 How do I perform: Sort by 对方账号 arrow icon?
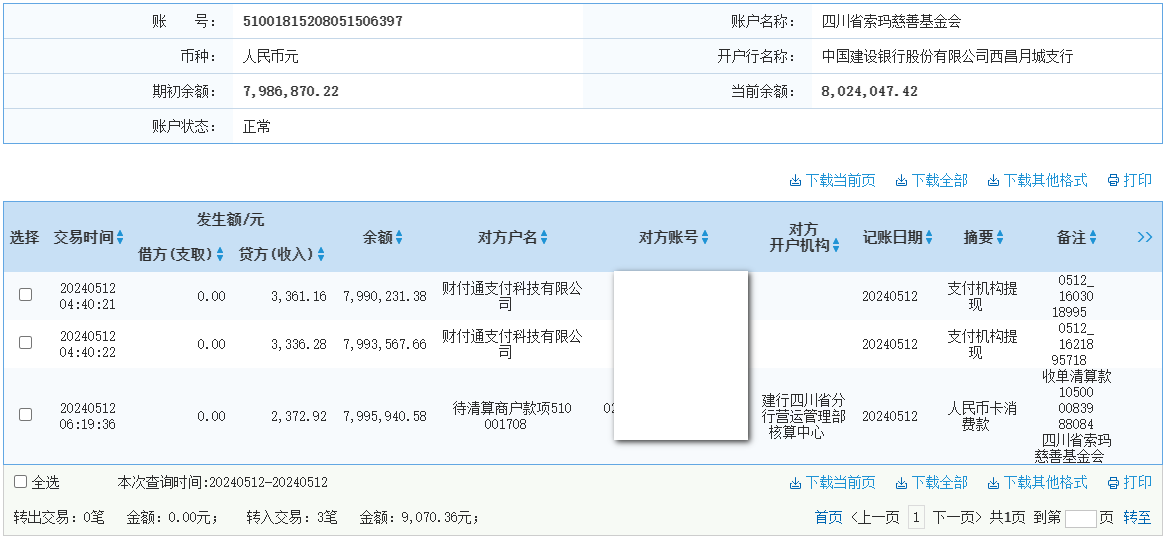pyautogui.click(x=704, y=238)
